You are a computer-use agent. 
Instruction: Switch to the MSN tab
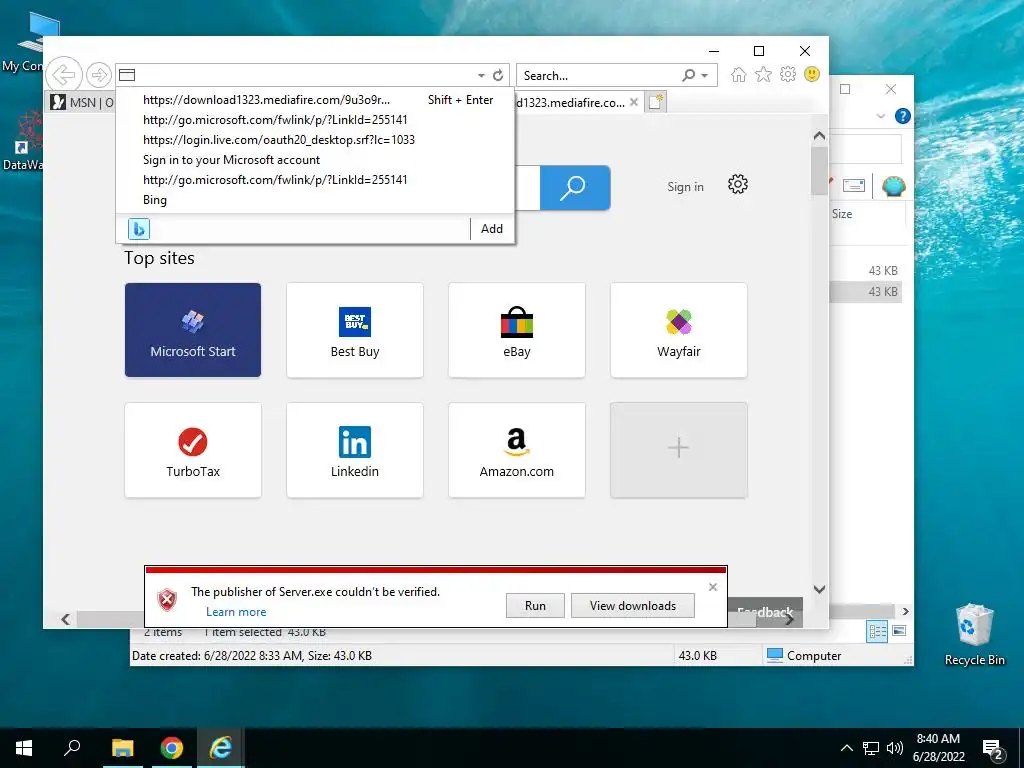pos(82,102)
